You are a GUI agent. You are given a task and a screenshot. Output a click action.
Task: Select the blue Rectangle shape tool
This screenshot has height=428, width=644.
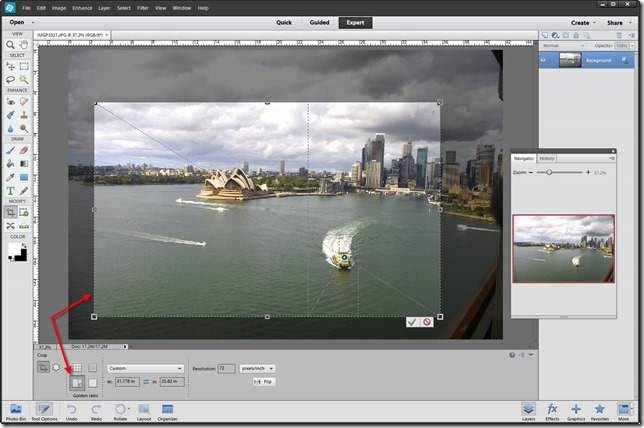tap(24, 177)
